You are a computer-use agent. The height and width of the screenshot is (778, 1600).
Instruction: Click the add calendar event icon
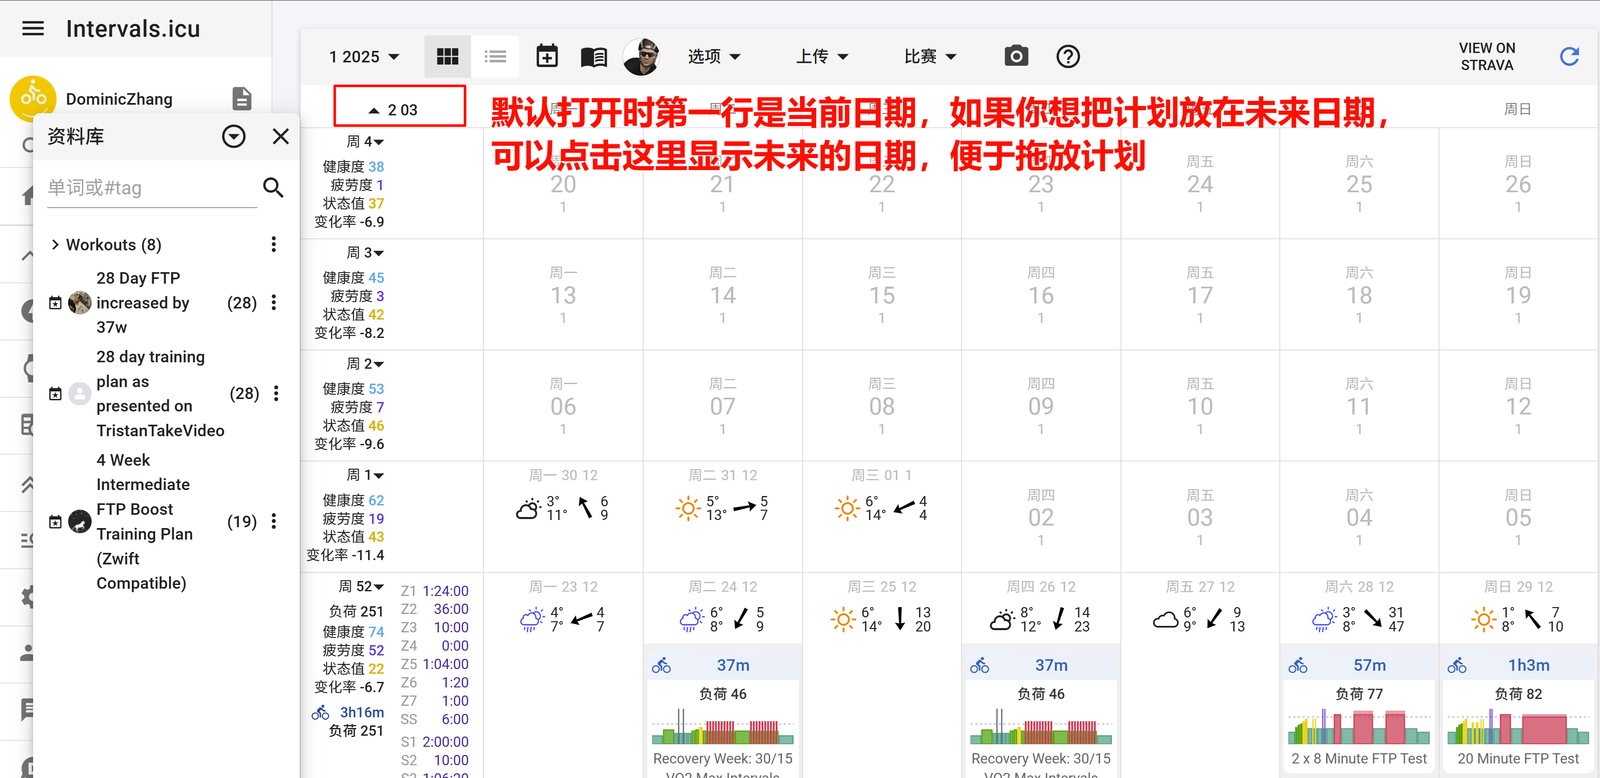(x=547, y=57)
